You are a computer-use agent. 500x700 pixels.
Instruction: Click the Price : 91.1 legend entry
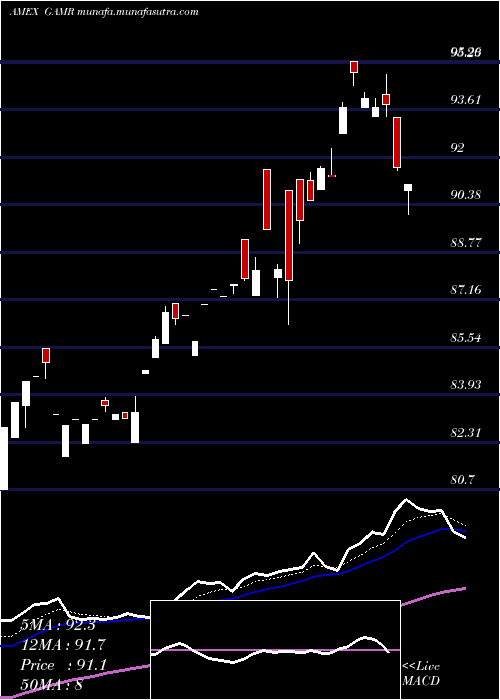click(63, 665)
